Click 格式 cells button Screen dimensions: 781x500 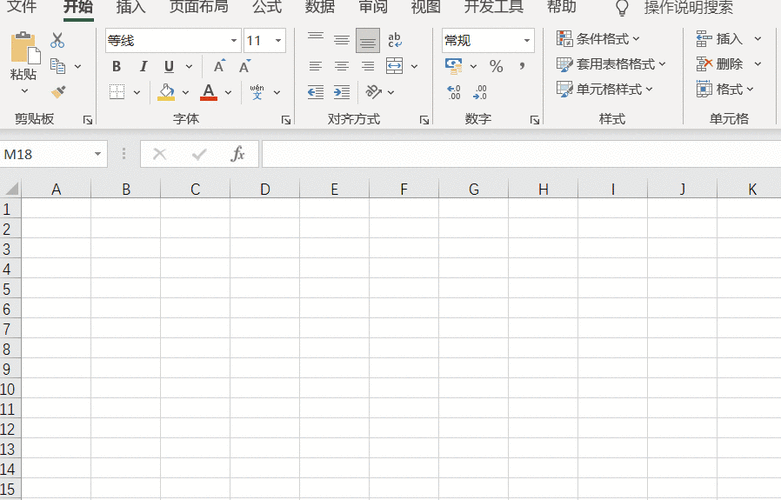point(725,89)
